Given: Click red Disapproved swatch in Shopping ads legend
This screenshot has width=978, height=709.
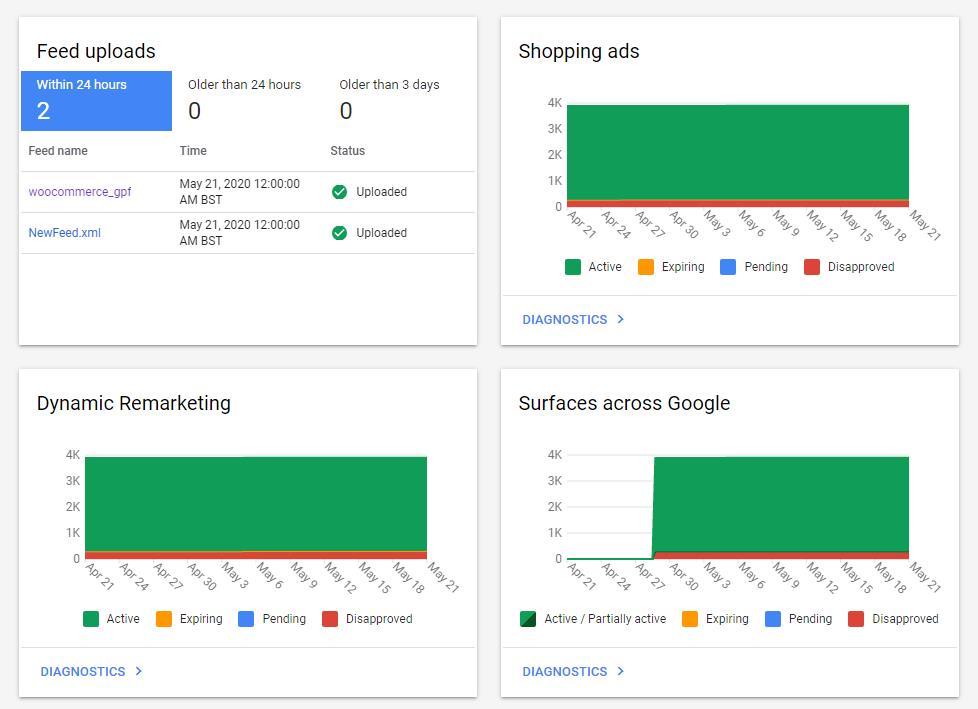Looking at the screenshot, I should coord(811,267).
